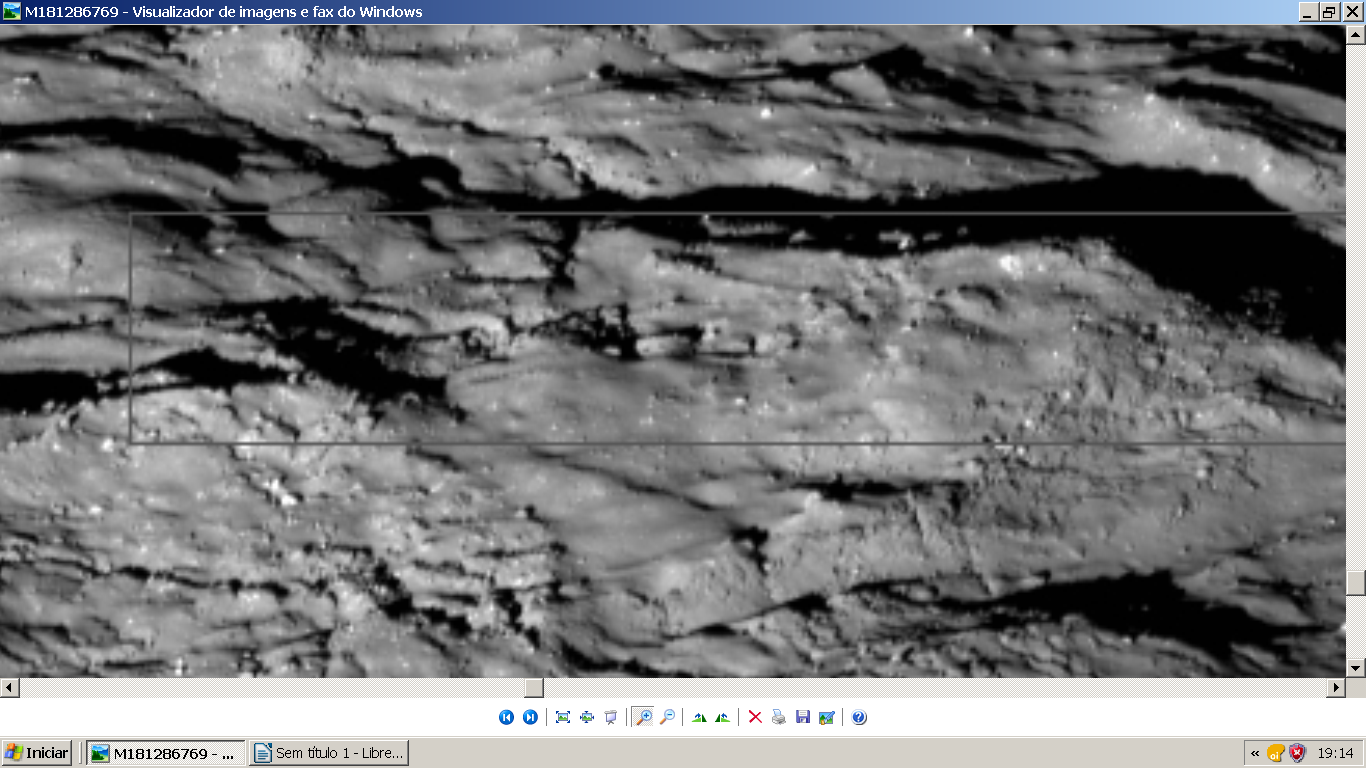
Task: Click the Best Fit icon
Action: coord(563,717)
